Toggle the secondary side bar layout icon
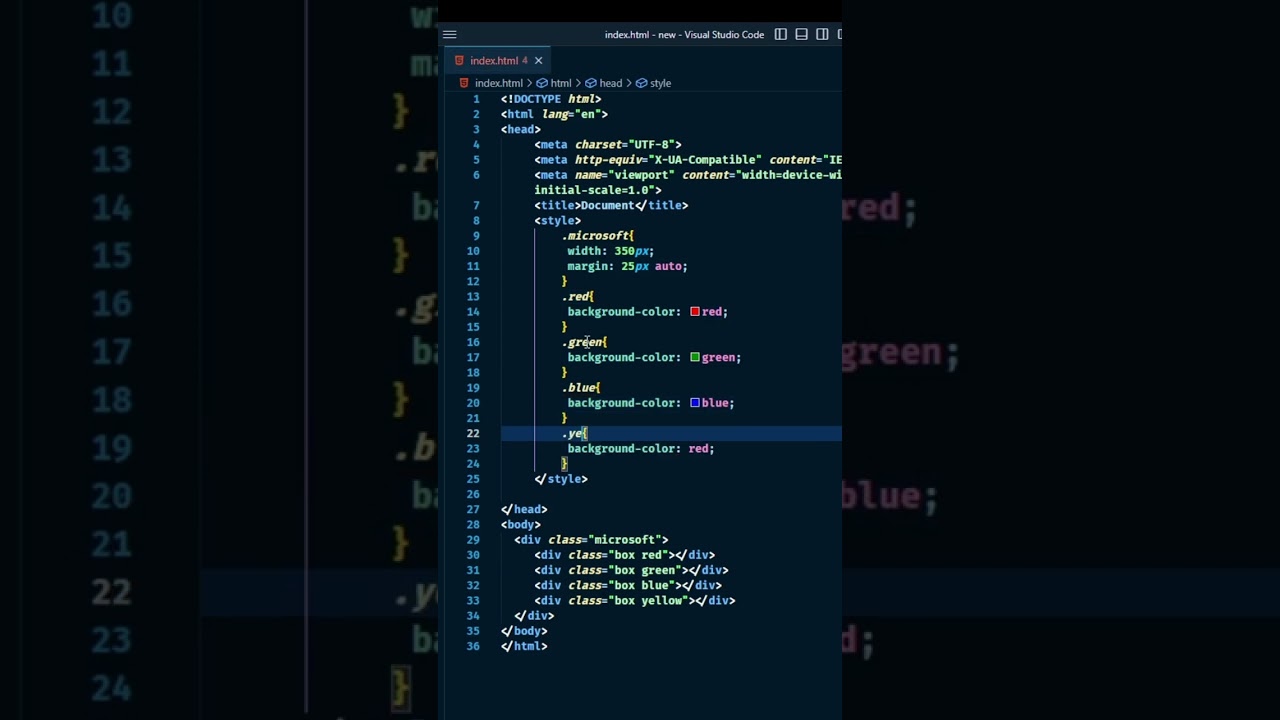This screenshot has height=720, width=1280. pyautogui.click(x=822, y=34)
